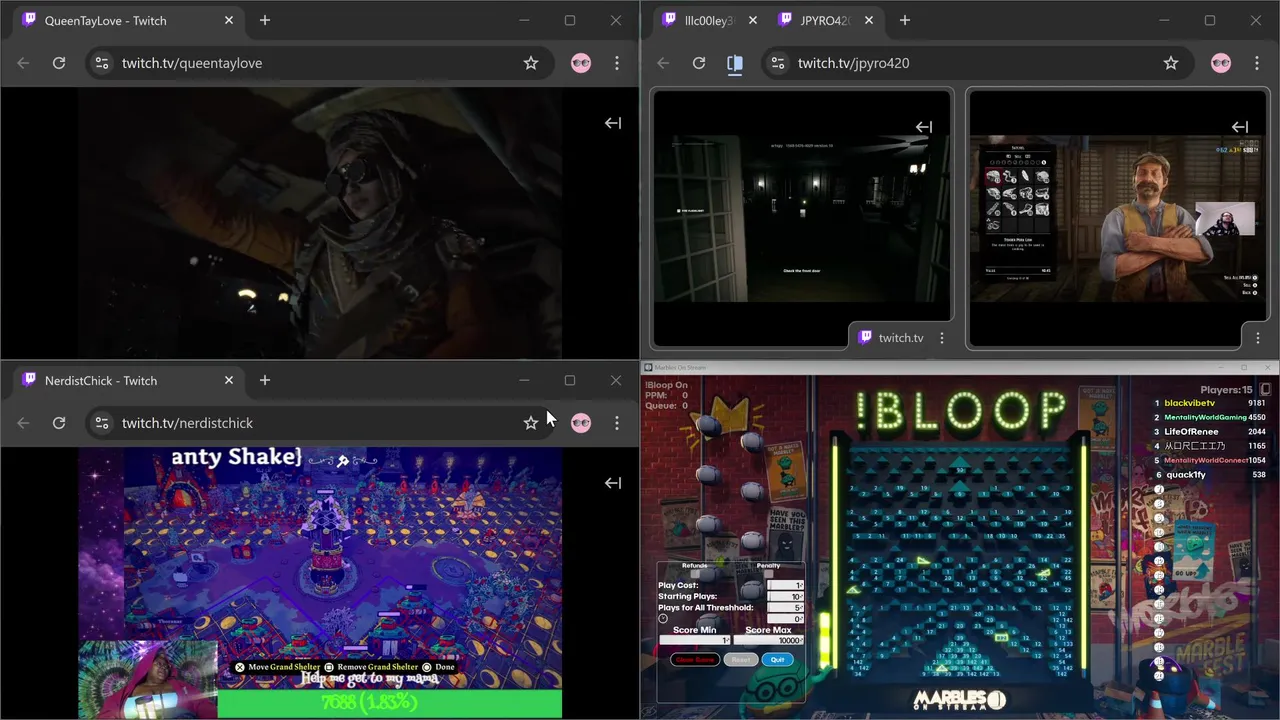This screenshot has height=720, width=1280.
Task: Reload the JPYRO420 Twitch page
Action: coord(699,63)
